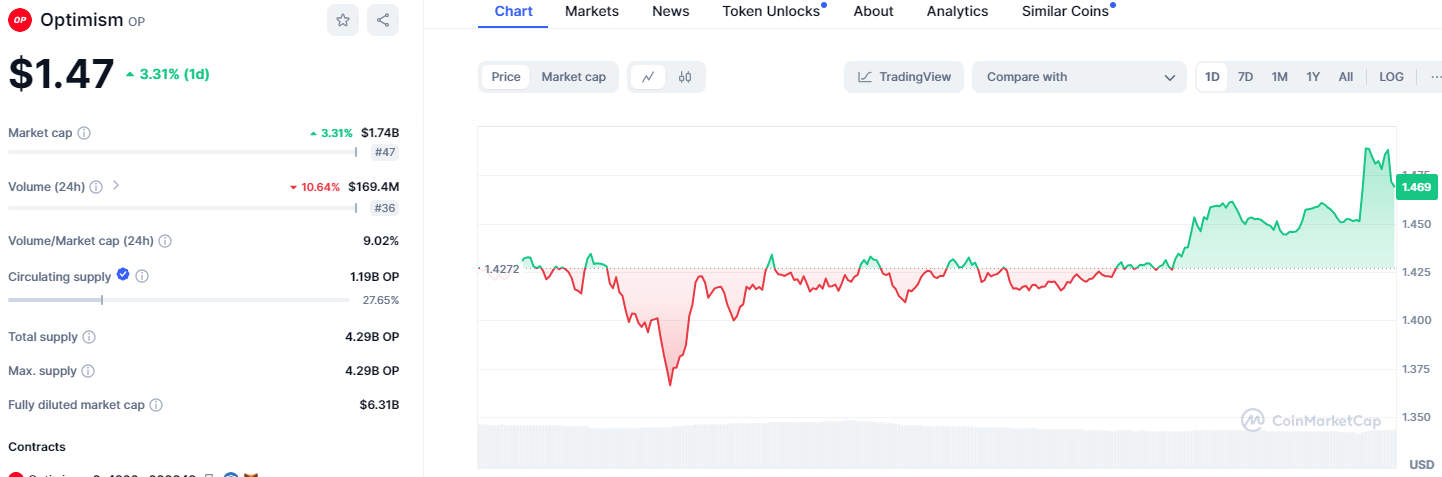Open the Chart tab
The height and width of the screenshot is (477, 1442).
pos(513,12)
